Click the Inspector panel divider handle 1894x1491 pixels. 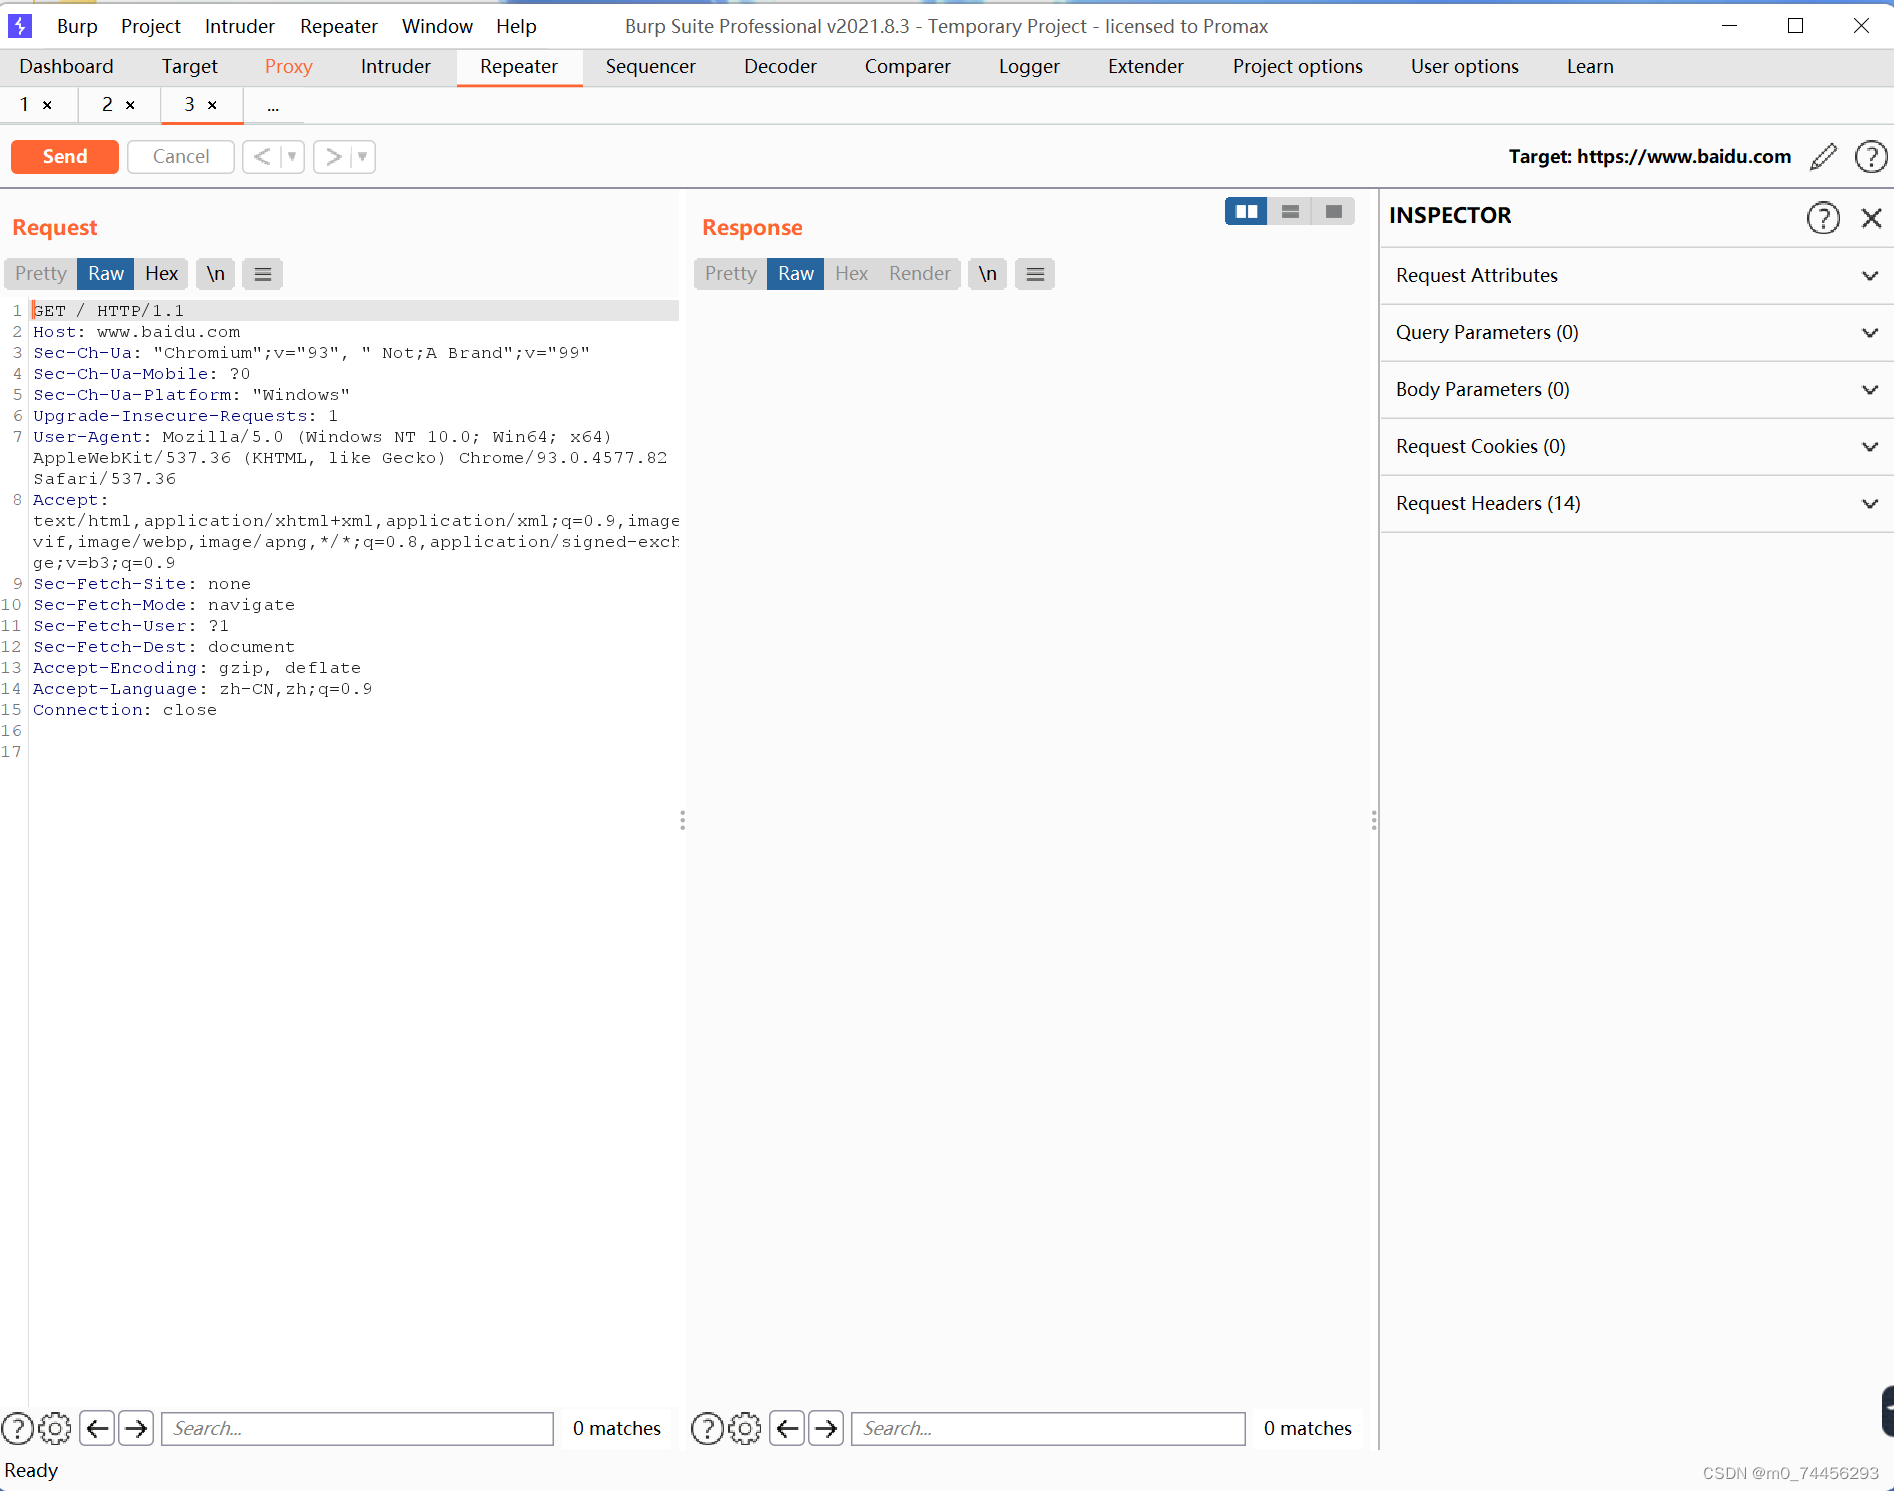pos(1374,820)
